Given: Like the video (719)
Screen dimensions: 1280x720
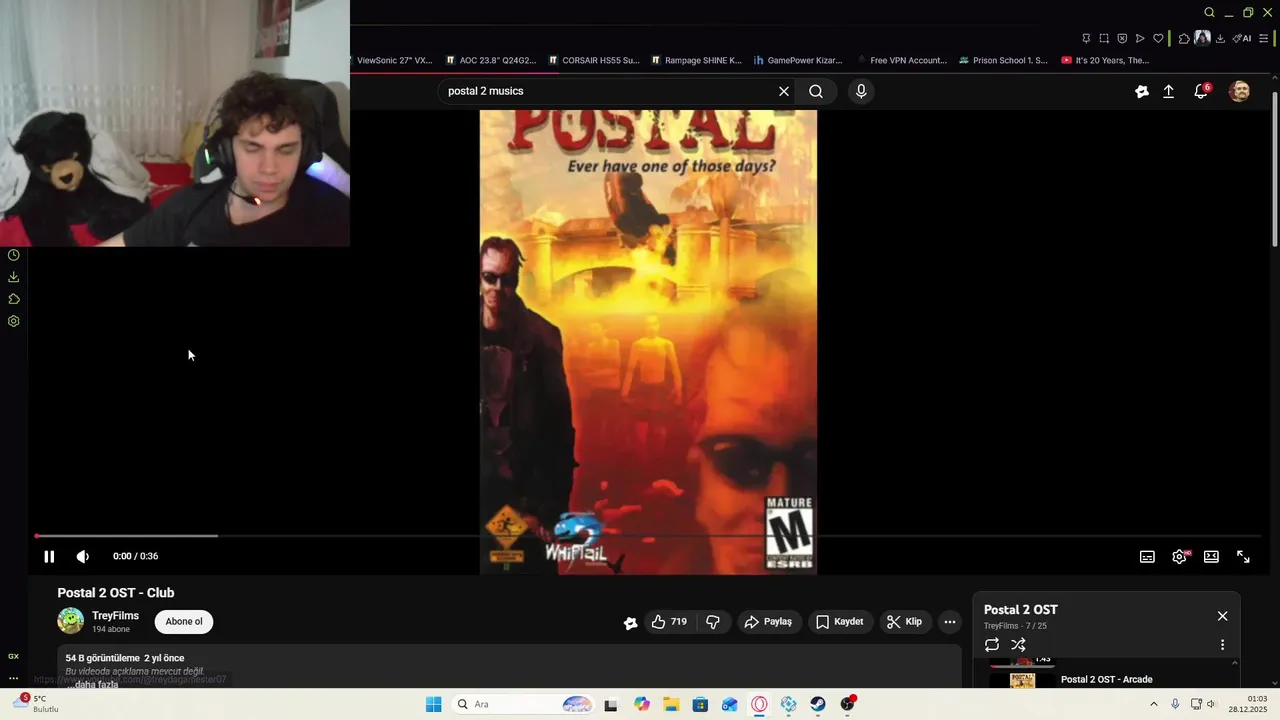Looking at the screenshot, I should click(668, 622).
